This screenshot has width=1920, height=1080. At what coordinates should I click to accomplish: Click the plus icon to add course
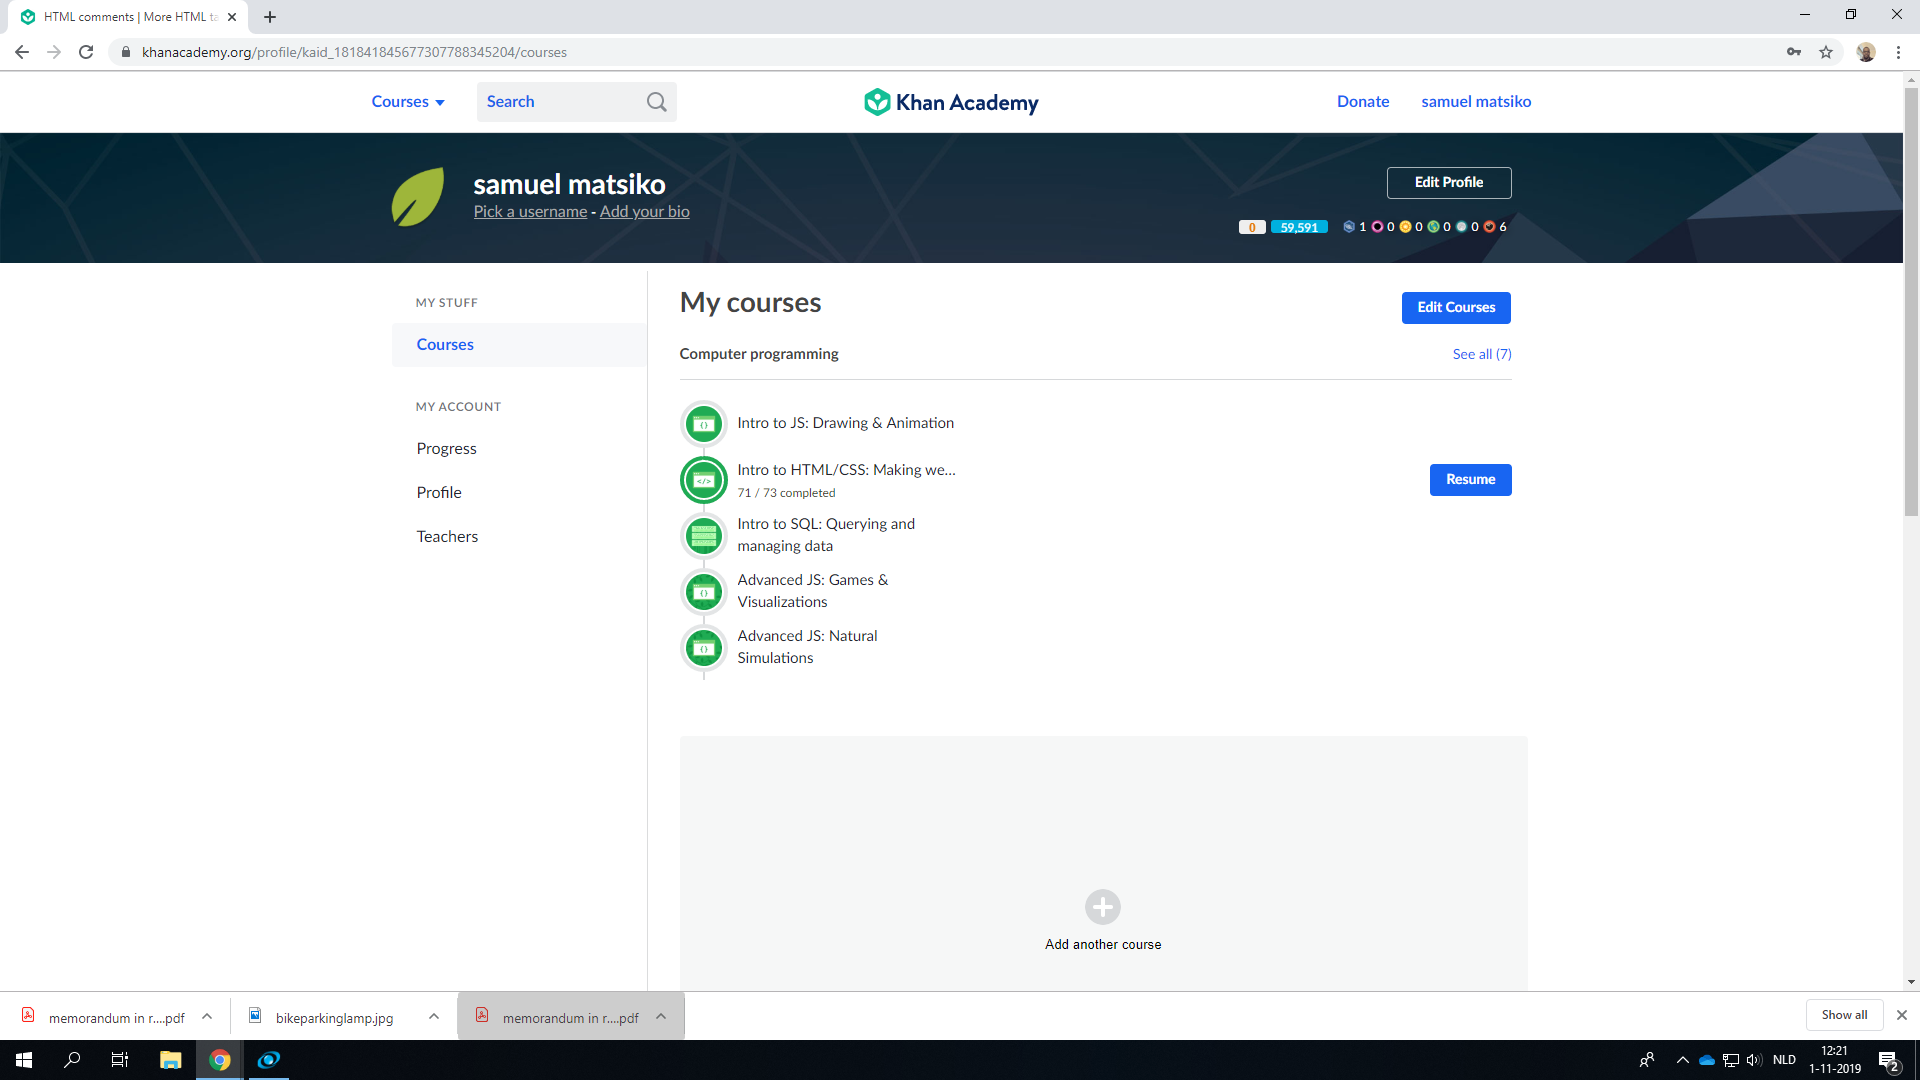[x=1103, y=907]
